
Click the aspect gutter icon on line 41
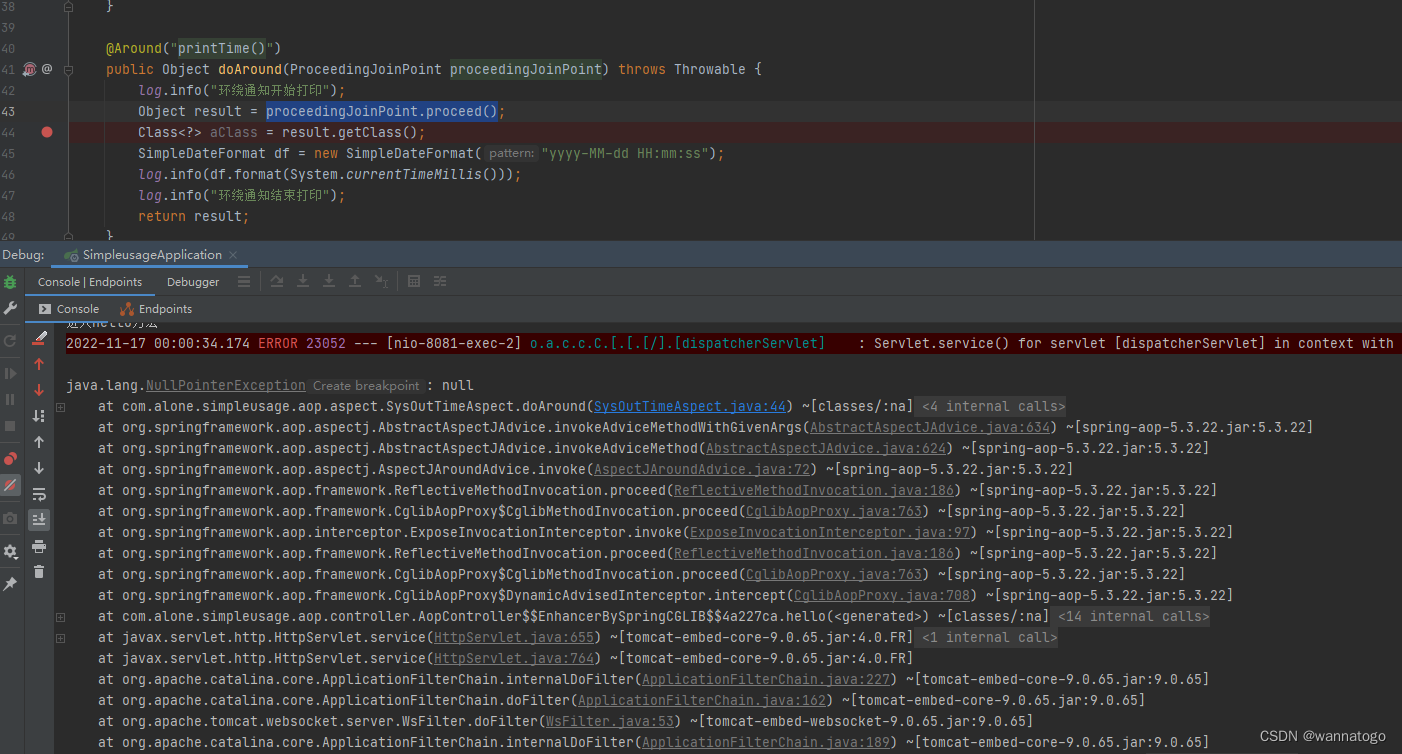coord(30,69)
